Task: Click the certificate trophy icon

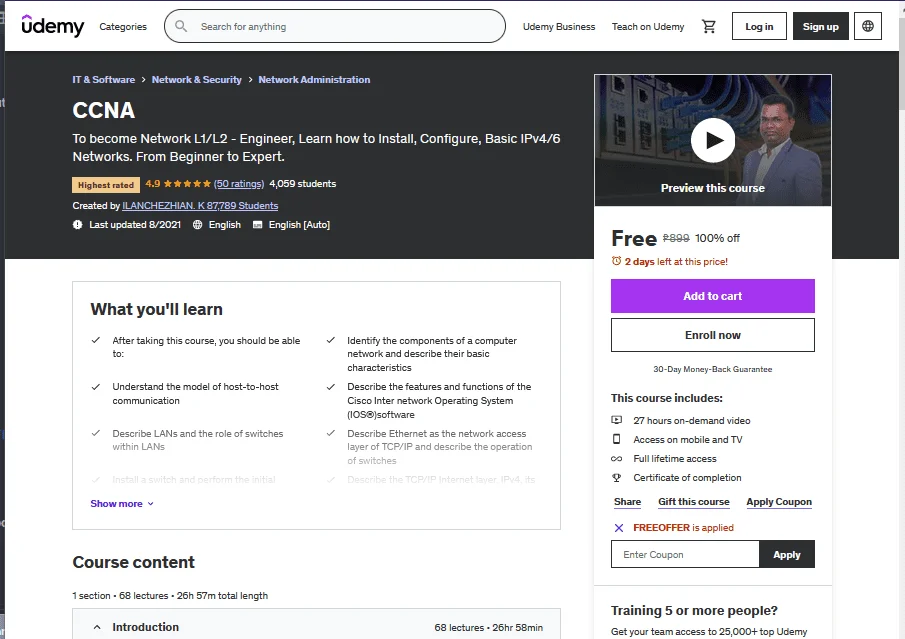Action: click(x=616, y=477)
